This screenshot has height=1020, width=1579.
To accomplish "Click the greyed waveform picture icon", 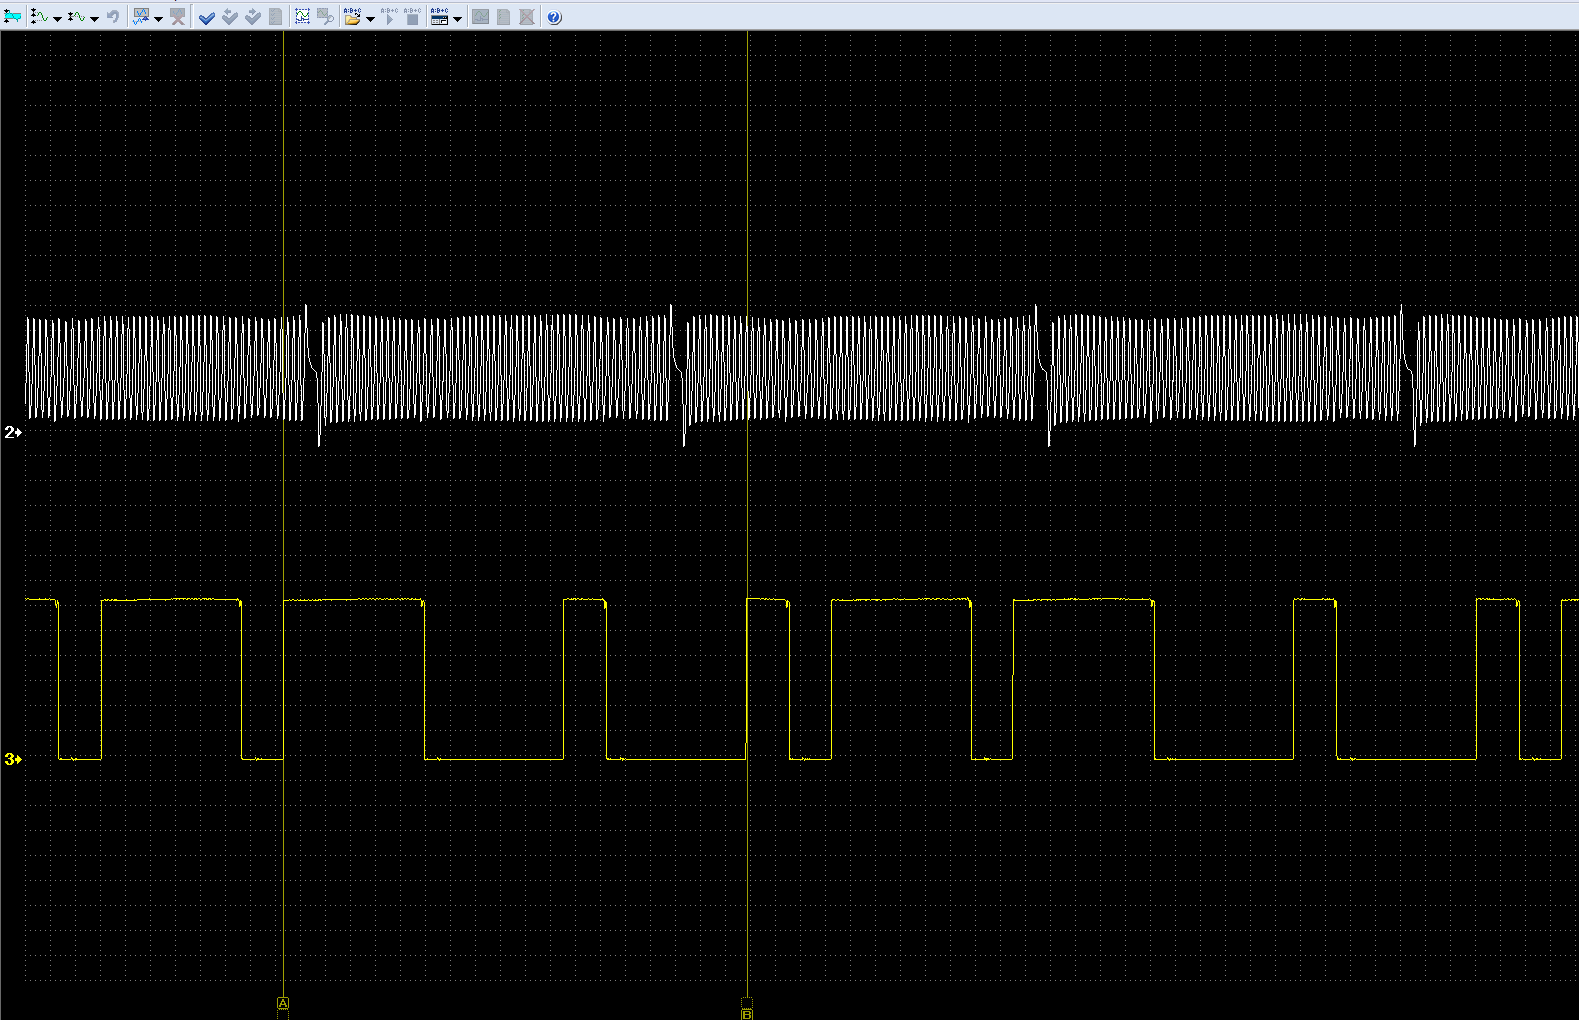I will pyautogui.click(x=481, y=17).
